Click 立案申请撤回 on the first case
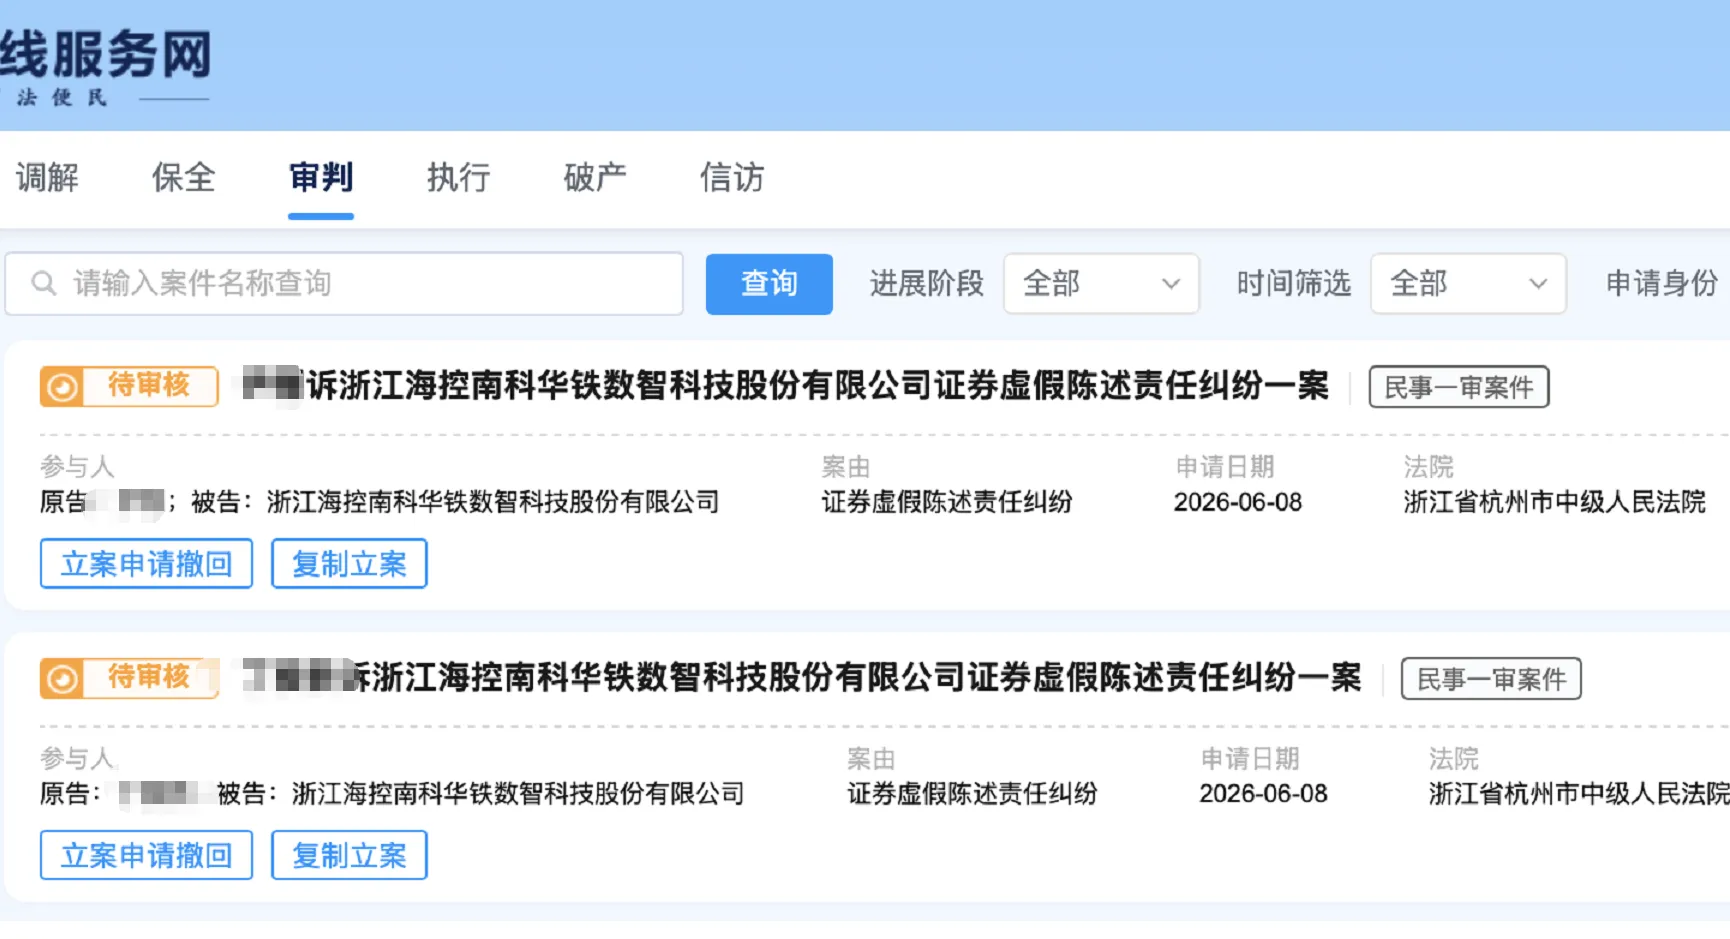The width and height of the screenshot is (1730, 939). point(147,564)
